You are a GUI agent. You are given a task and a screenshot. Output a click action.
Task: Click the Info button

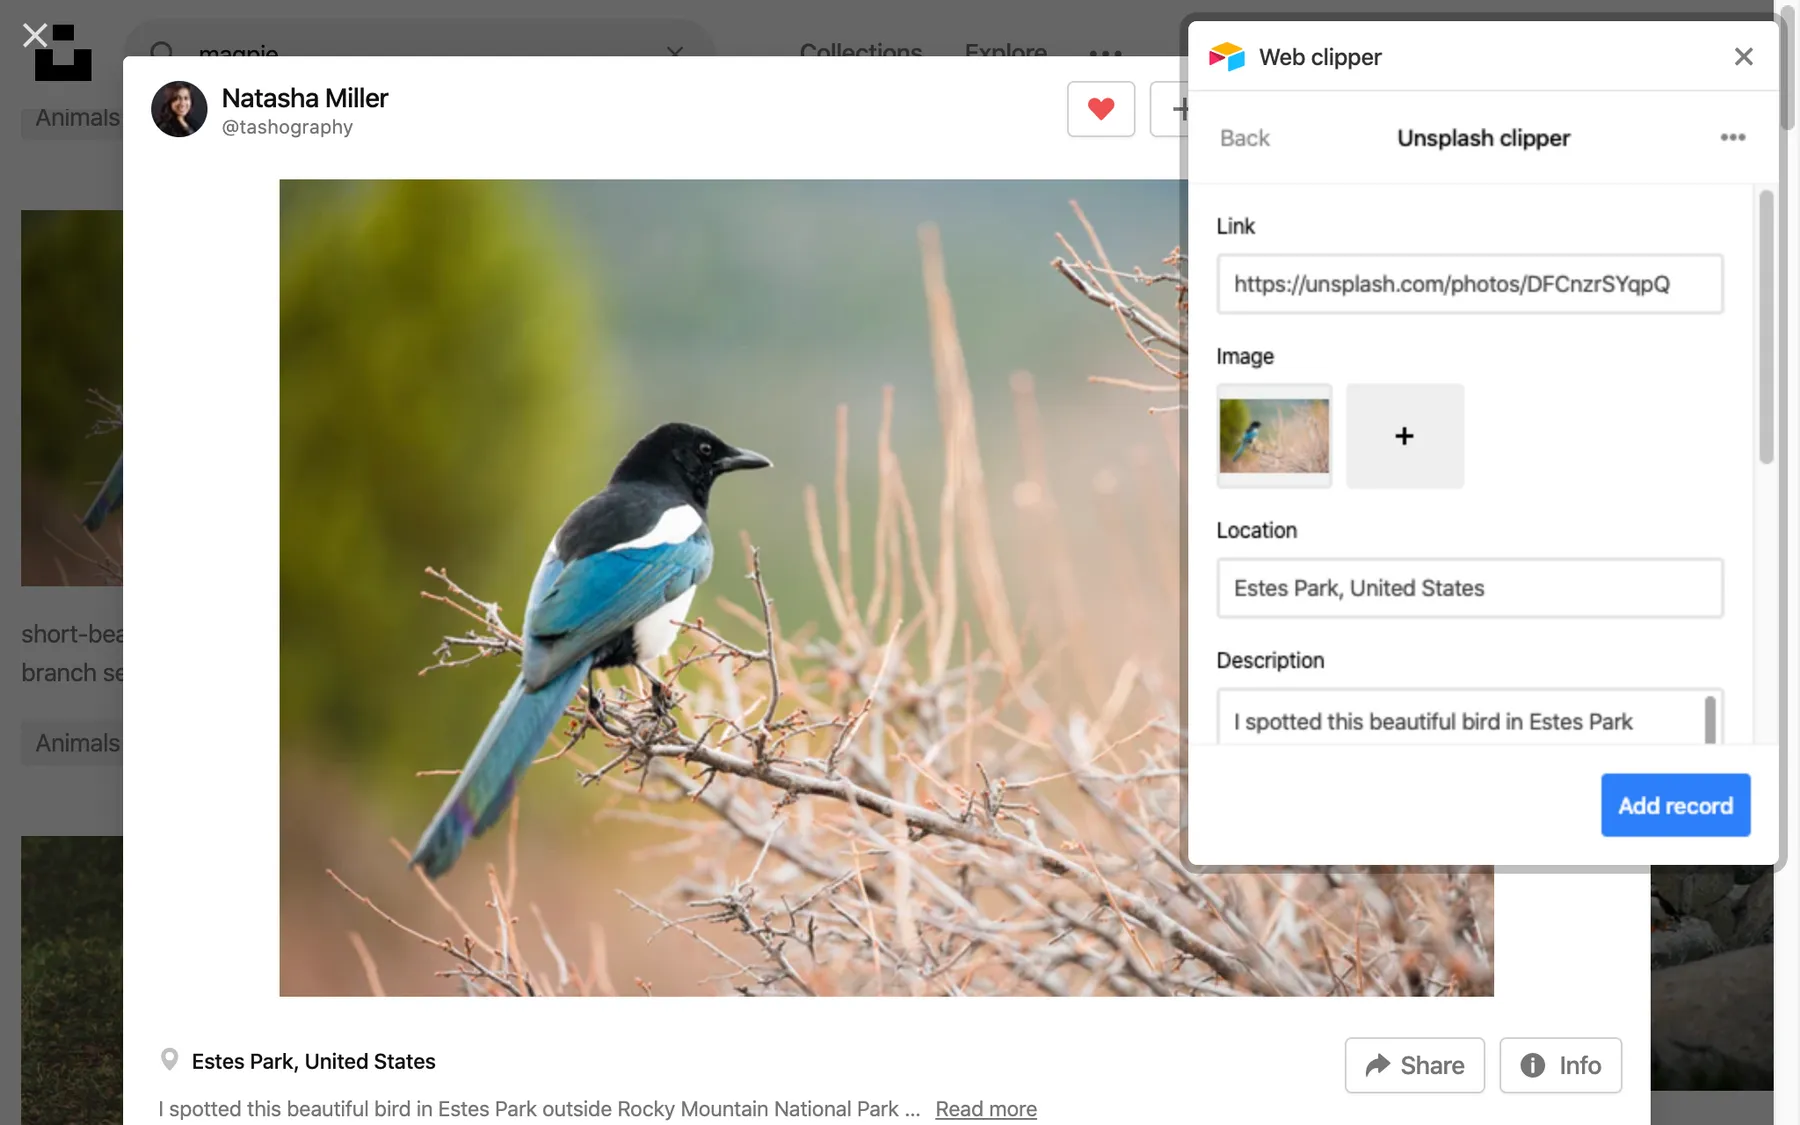1560,1065
